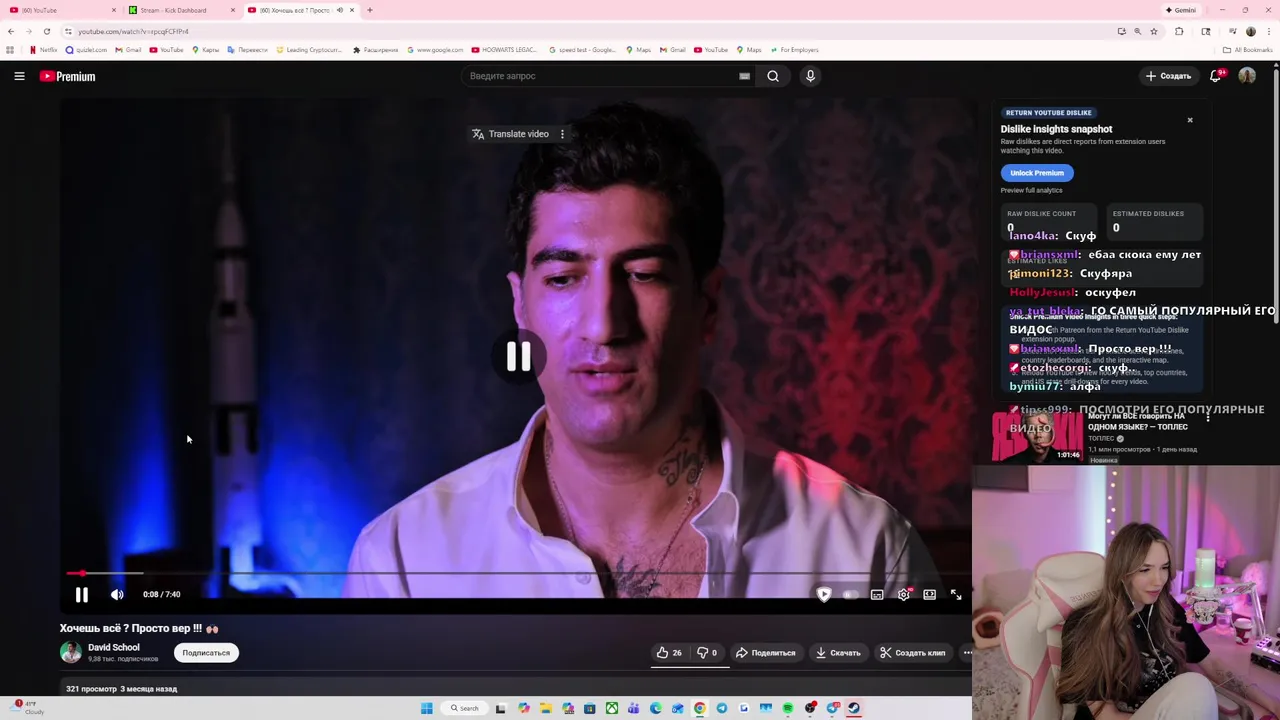1280x720 pixels.
Task: Open the YouTube hamburger guide menu
Action: pos(19,76)
